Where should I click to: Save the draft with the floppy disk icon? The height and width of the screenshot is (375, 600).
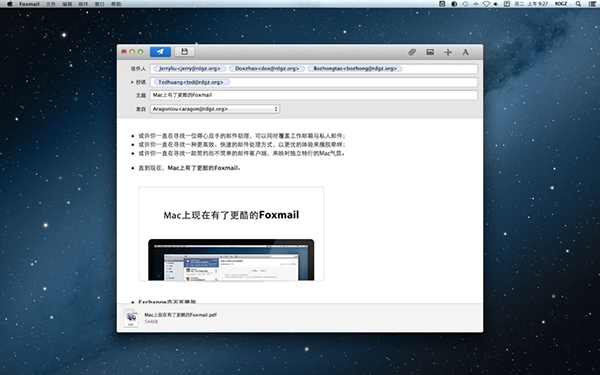click(x=184, y=52)
